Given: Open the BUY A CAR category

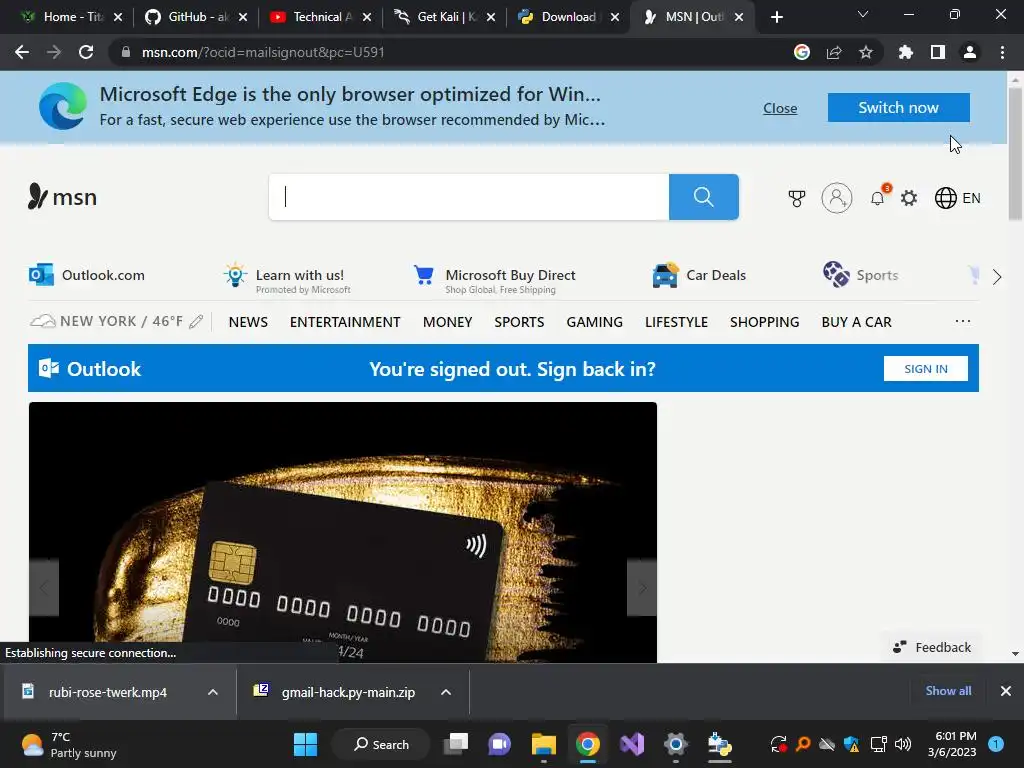Looking at the screenshot, I should tap(856, 322).
